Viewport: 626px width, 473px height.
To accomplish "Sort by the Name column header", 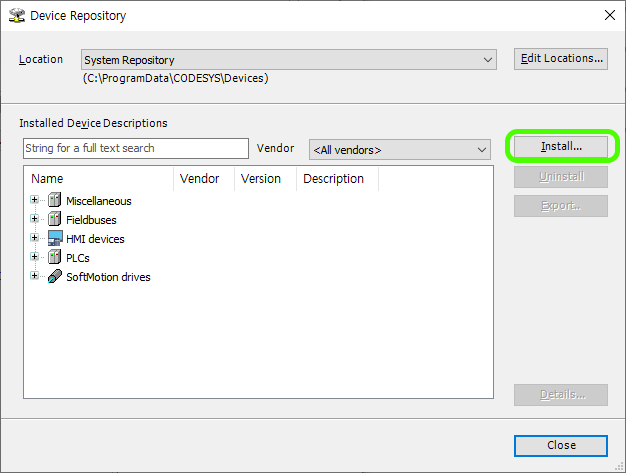I will click(x=100, y=179).
